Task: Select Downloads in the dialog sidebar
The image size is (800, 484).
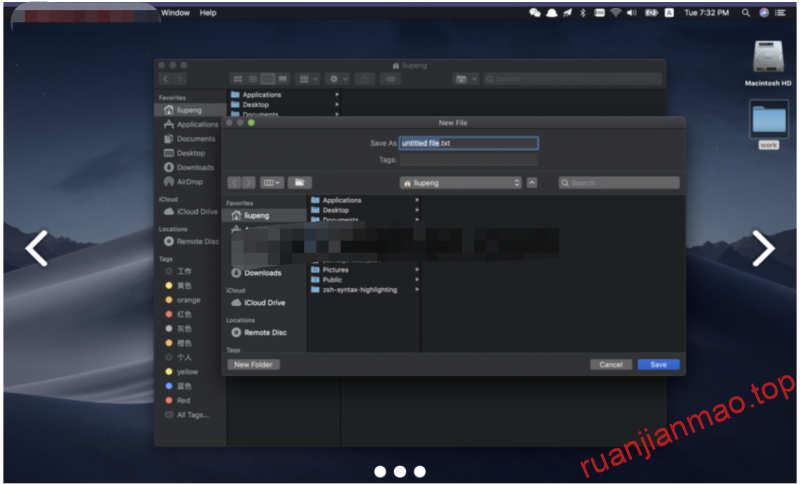Action: [x=265, y=273]
